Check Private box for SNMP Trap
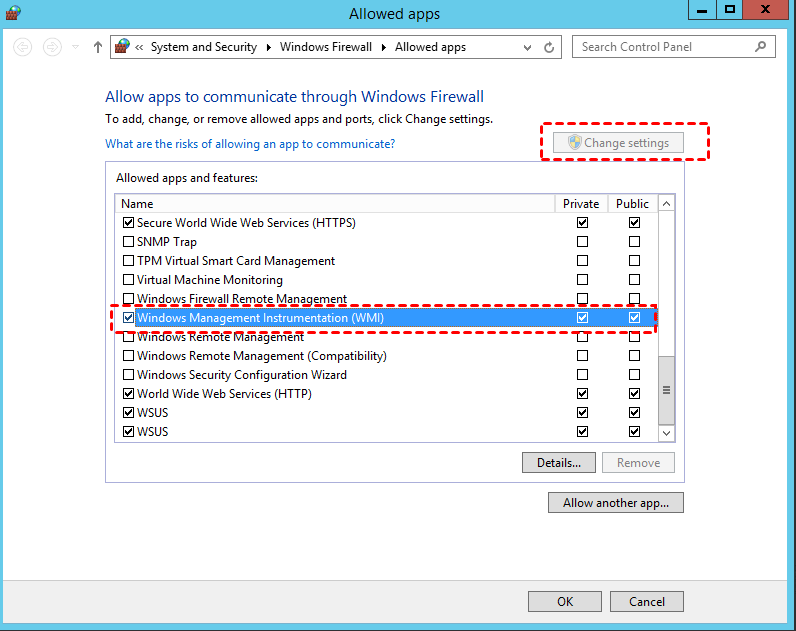Viewport: 796px width, 631px height. click(582, 241)
